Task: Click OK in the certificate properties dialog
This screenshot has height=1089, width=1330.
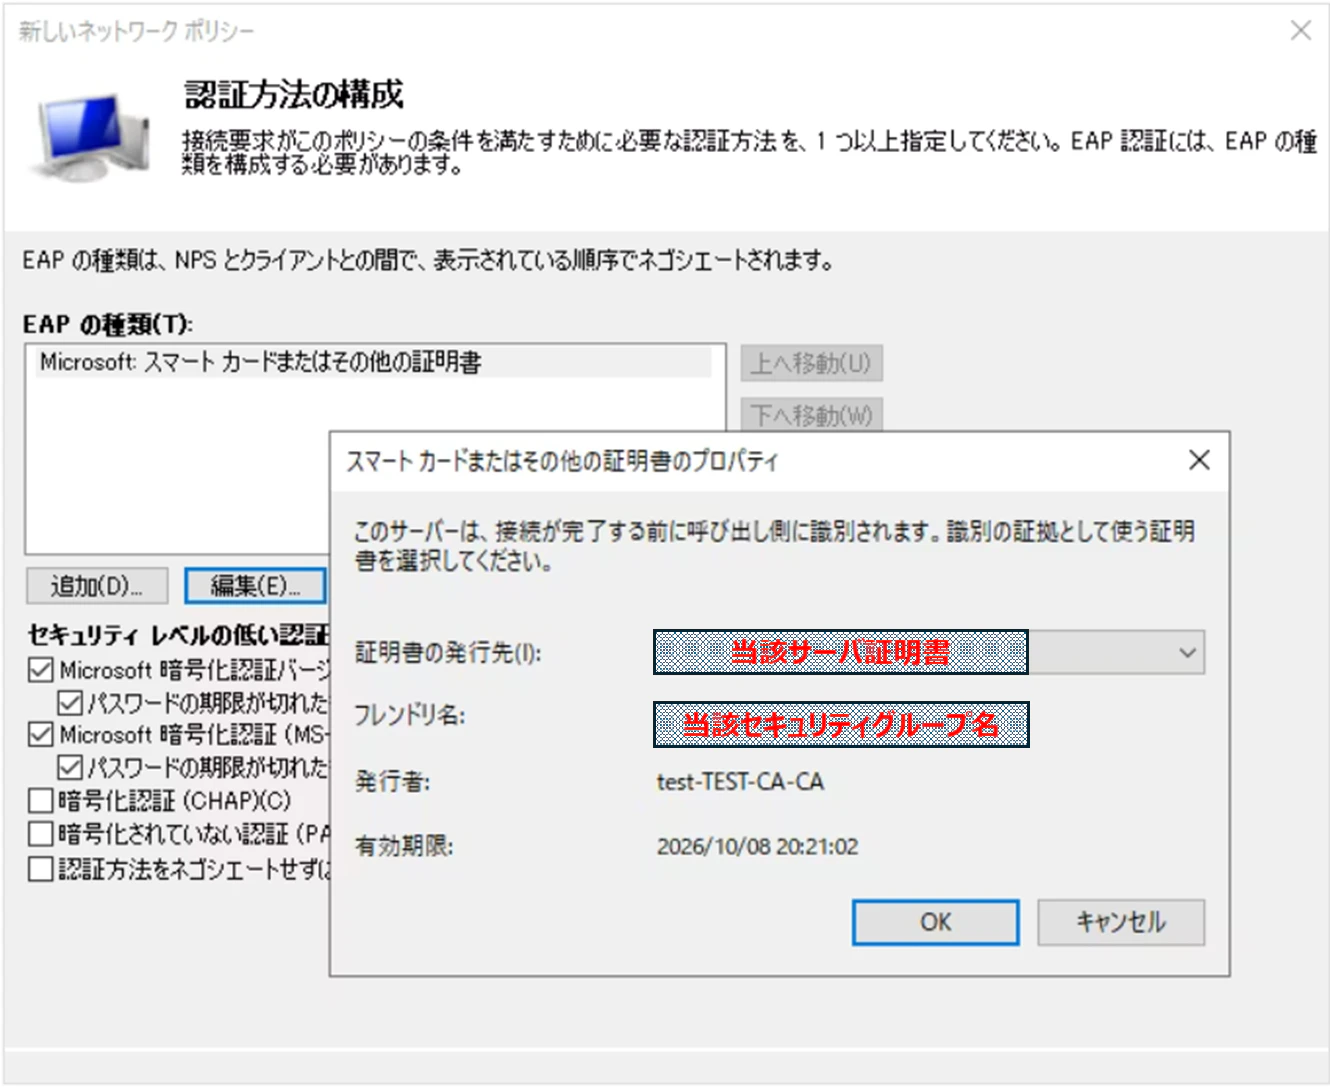Action: click(x=935, y=922)
